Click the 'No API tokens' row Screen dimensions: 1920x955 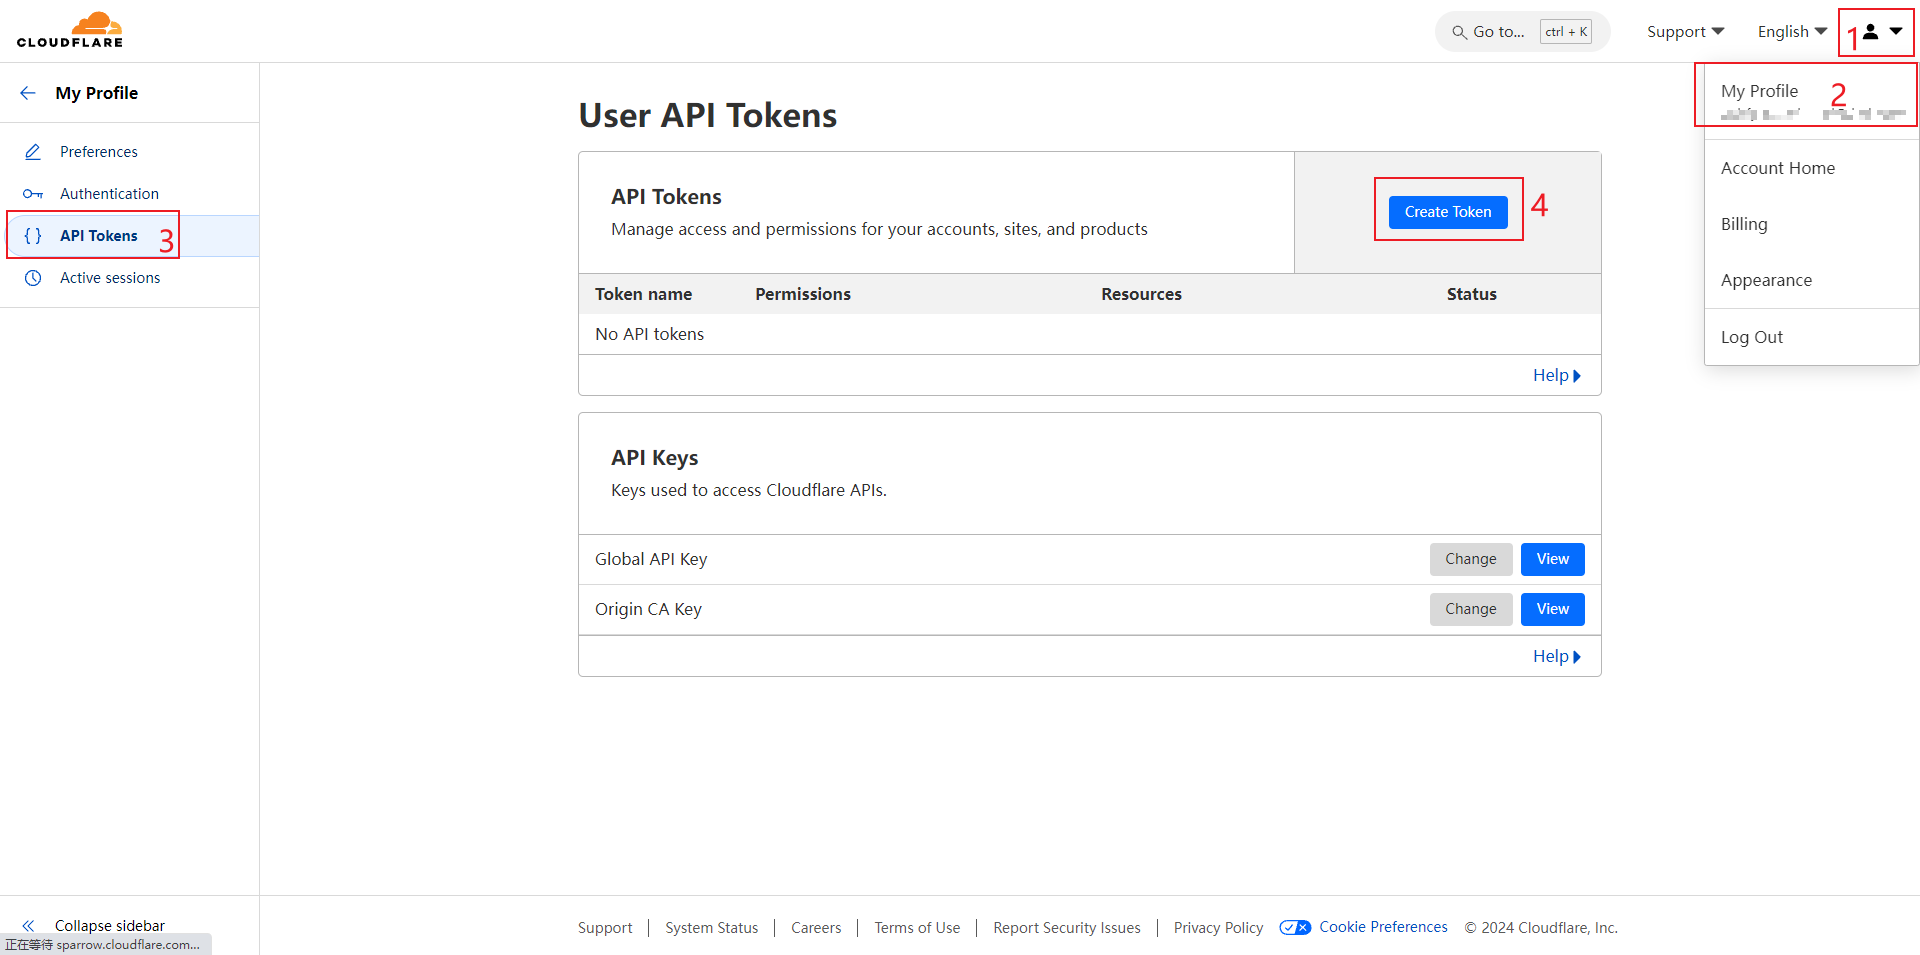coord(1090,334)
